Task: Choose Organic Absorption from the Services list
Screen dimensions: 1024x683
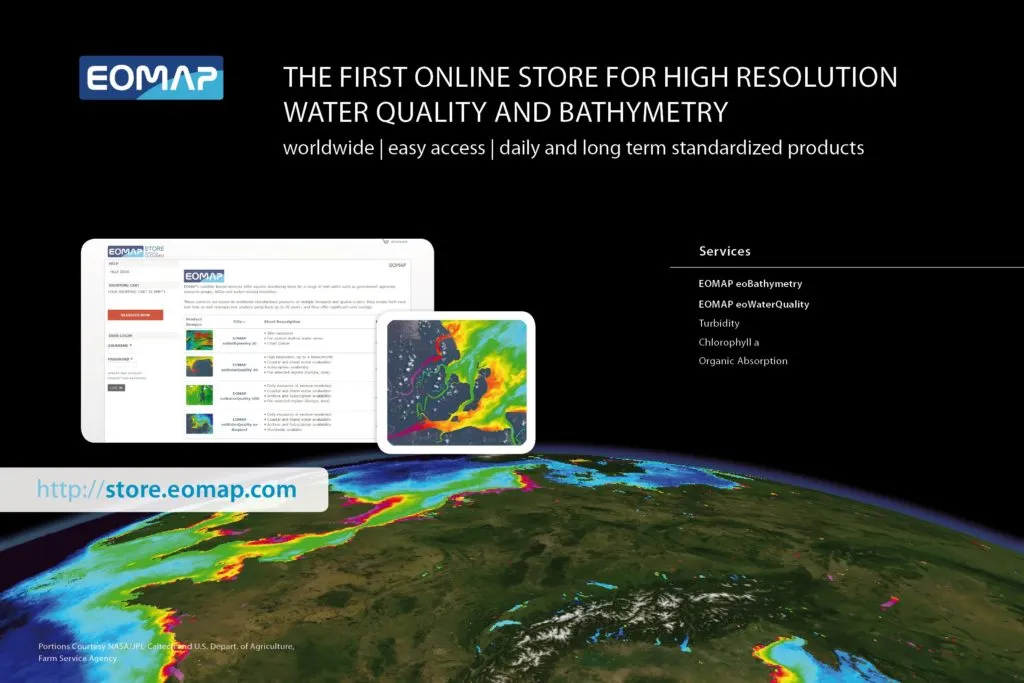Action: 743,360
